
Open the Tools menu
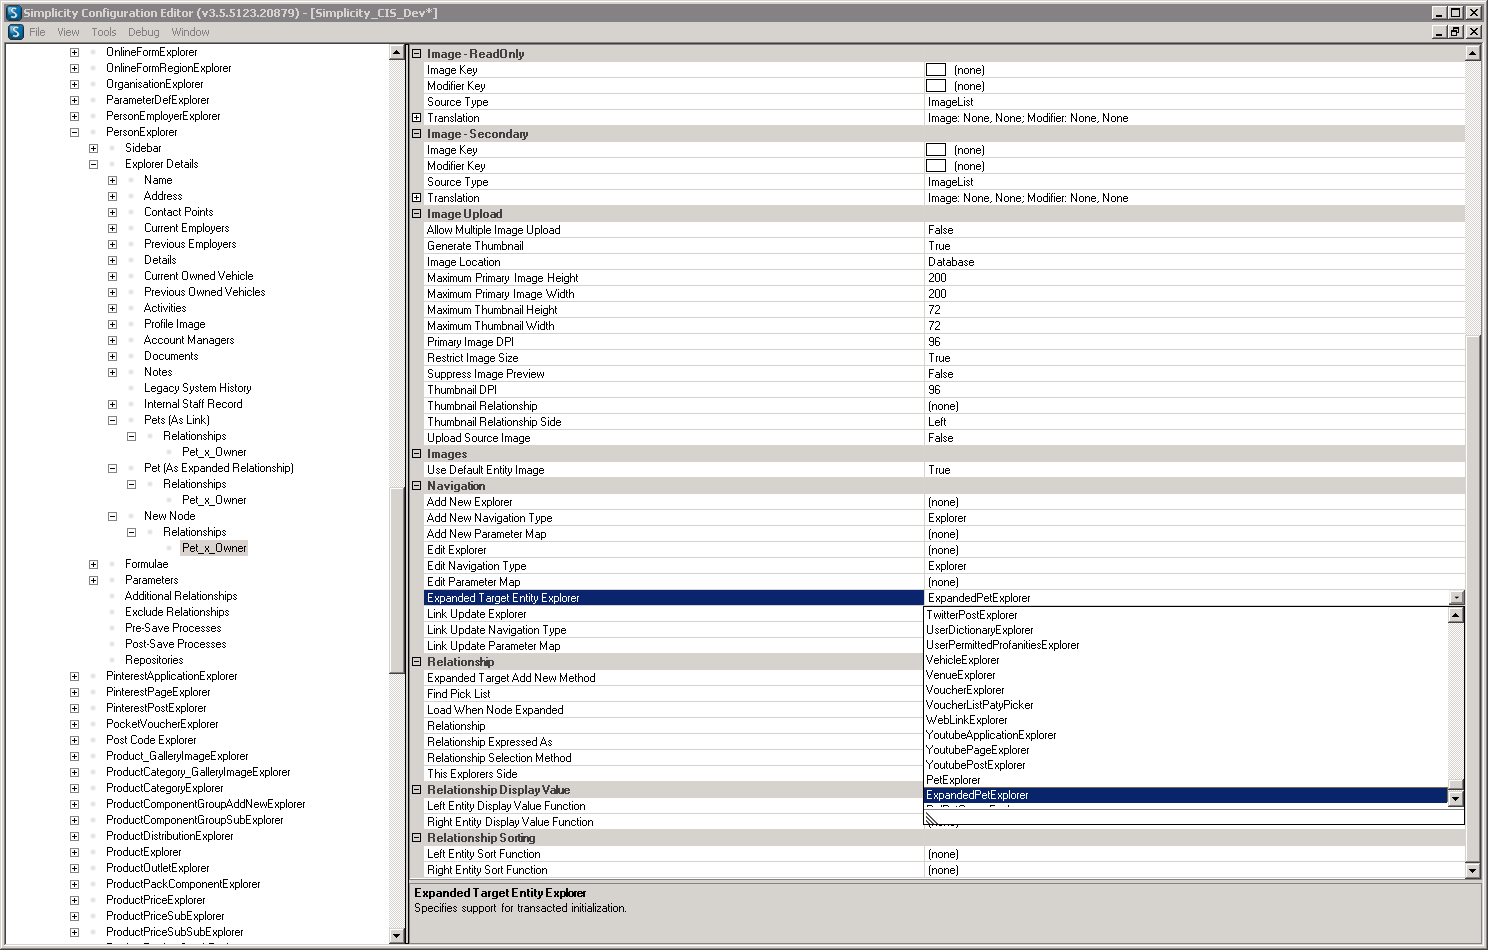[104, 32]
